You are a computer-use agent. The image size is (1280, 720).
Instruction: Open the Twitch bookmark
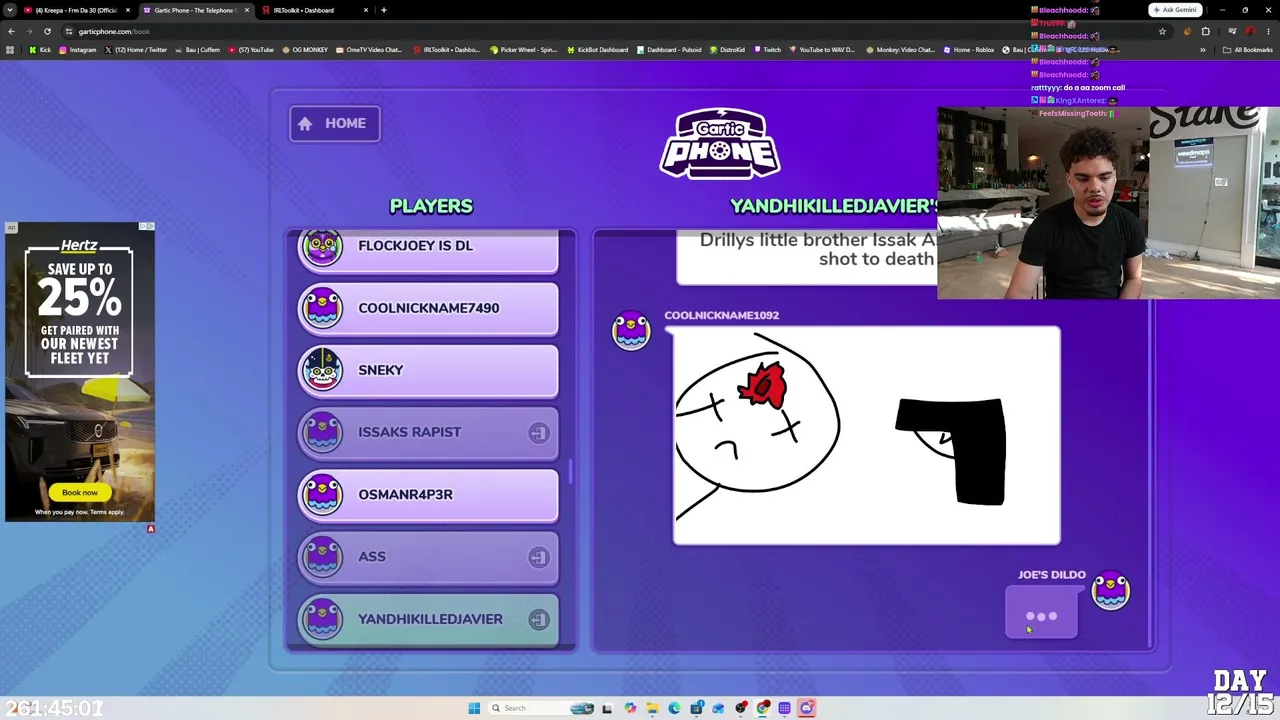[x=767, y=50]
